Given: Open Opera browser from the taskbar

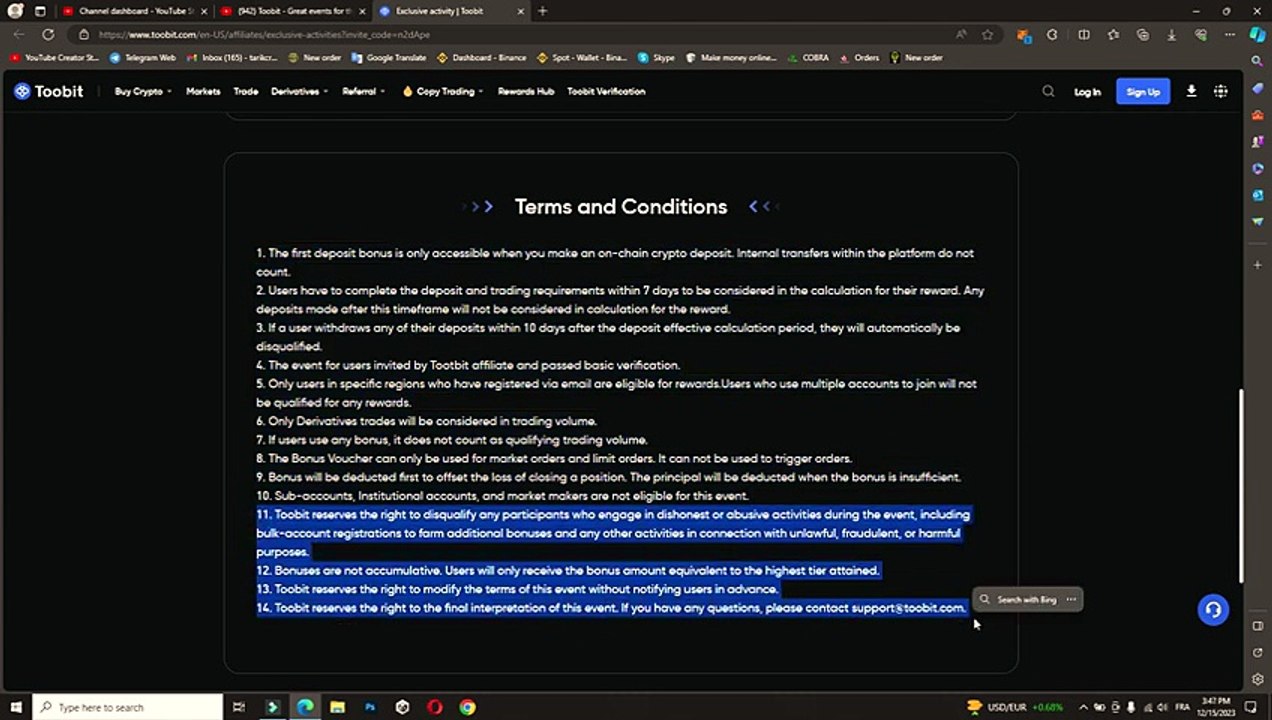Looking at the screenshot, I should click(435, 707).
